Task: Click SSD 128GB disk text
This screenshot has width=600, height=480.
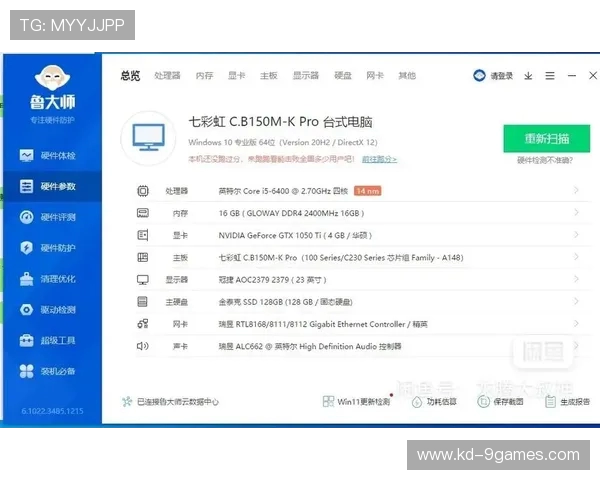Action: point(285,302)
